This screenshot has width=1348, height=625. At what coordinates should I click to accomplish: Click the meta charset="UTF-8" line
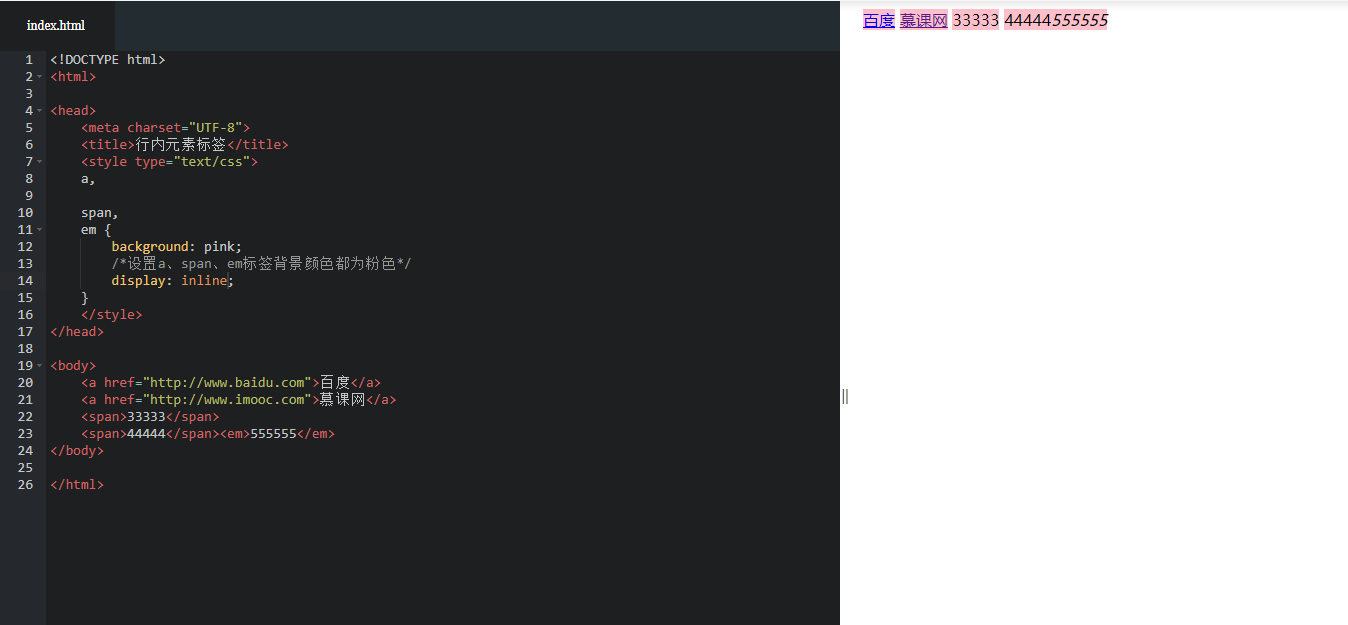click(165, 128)
